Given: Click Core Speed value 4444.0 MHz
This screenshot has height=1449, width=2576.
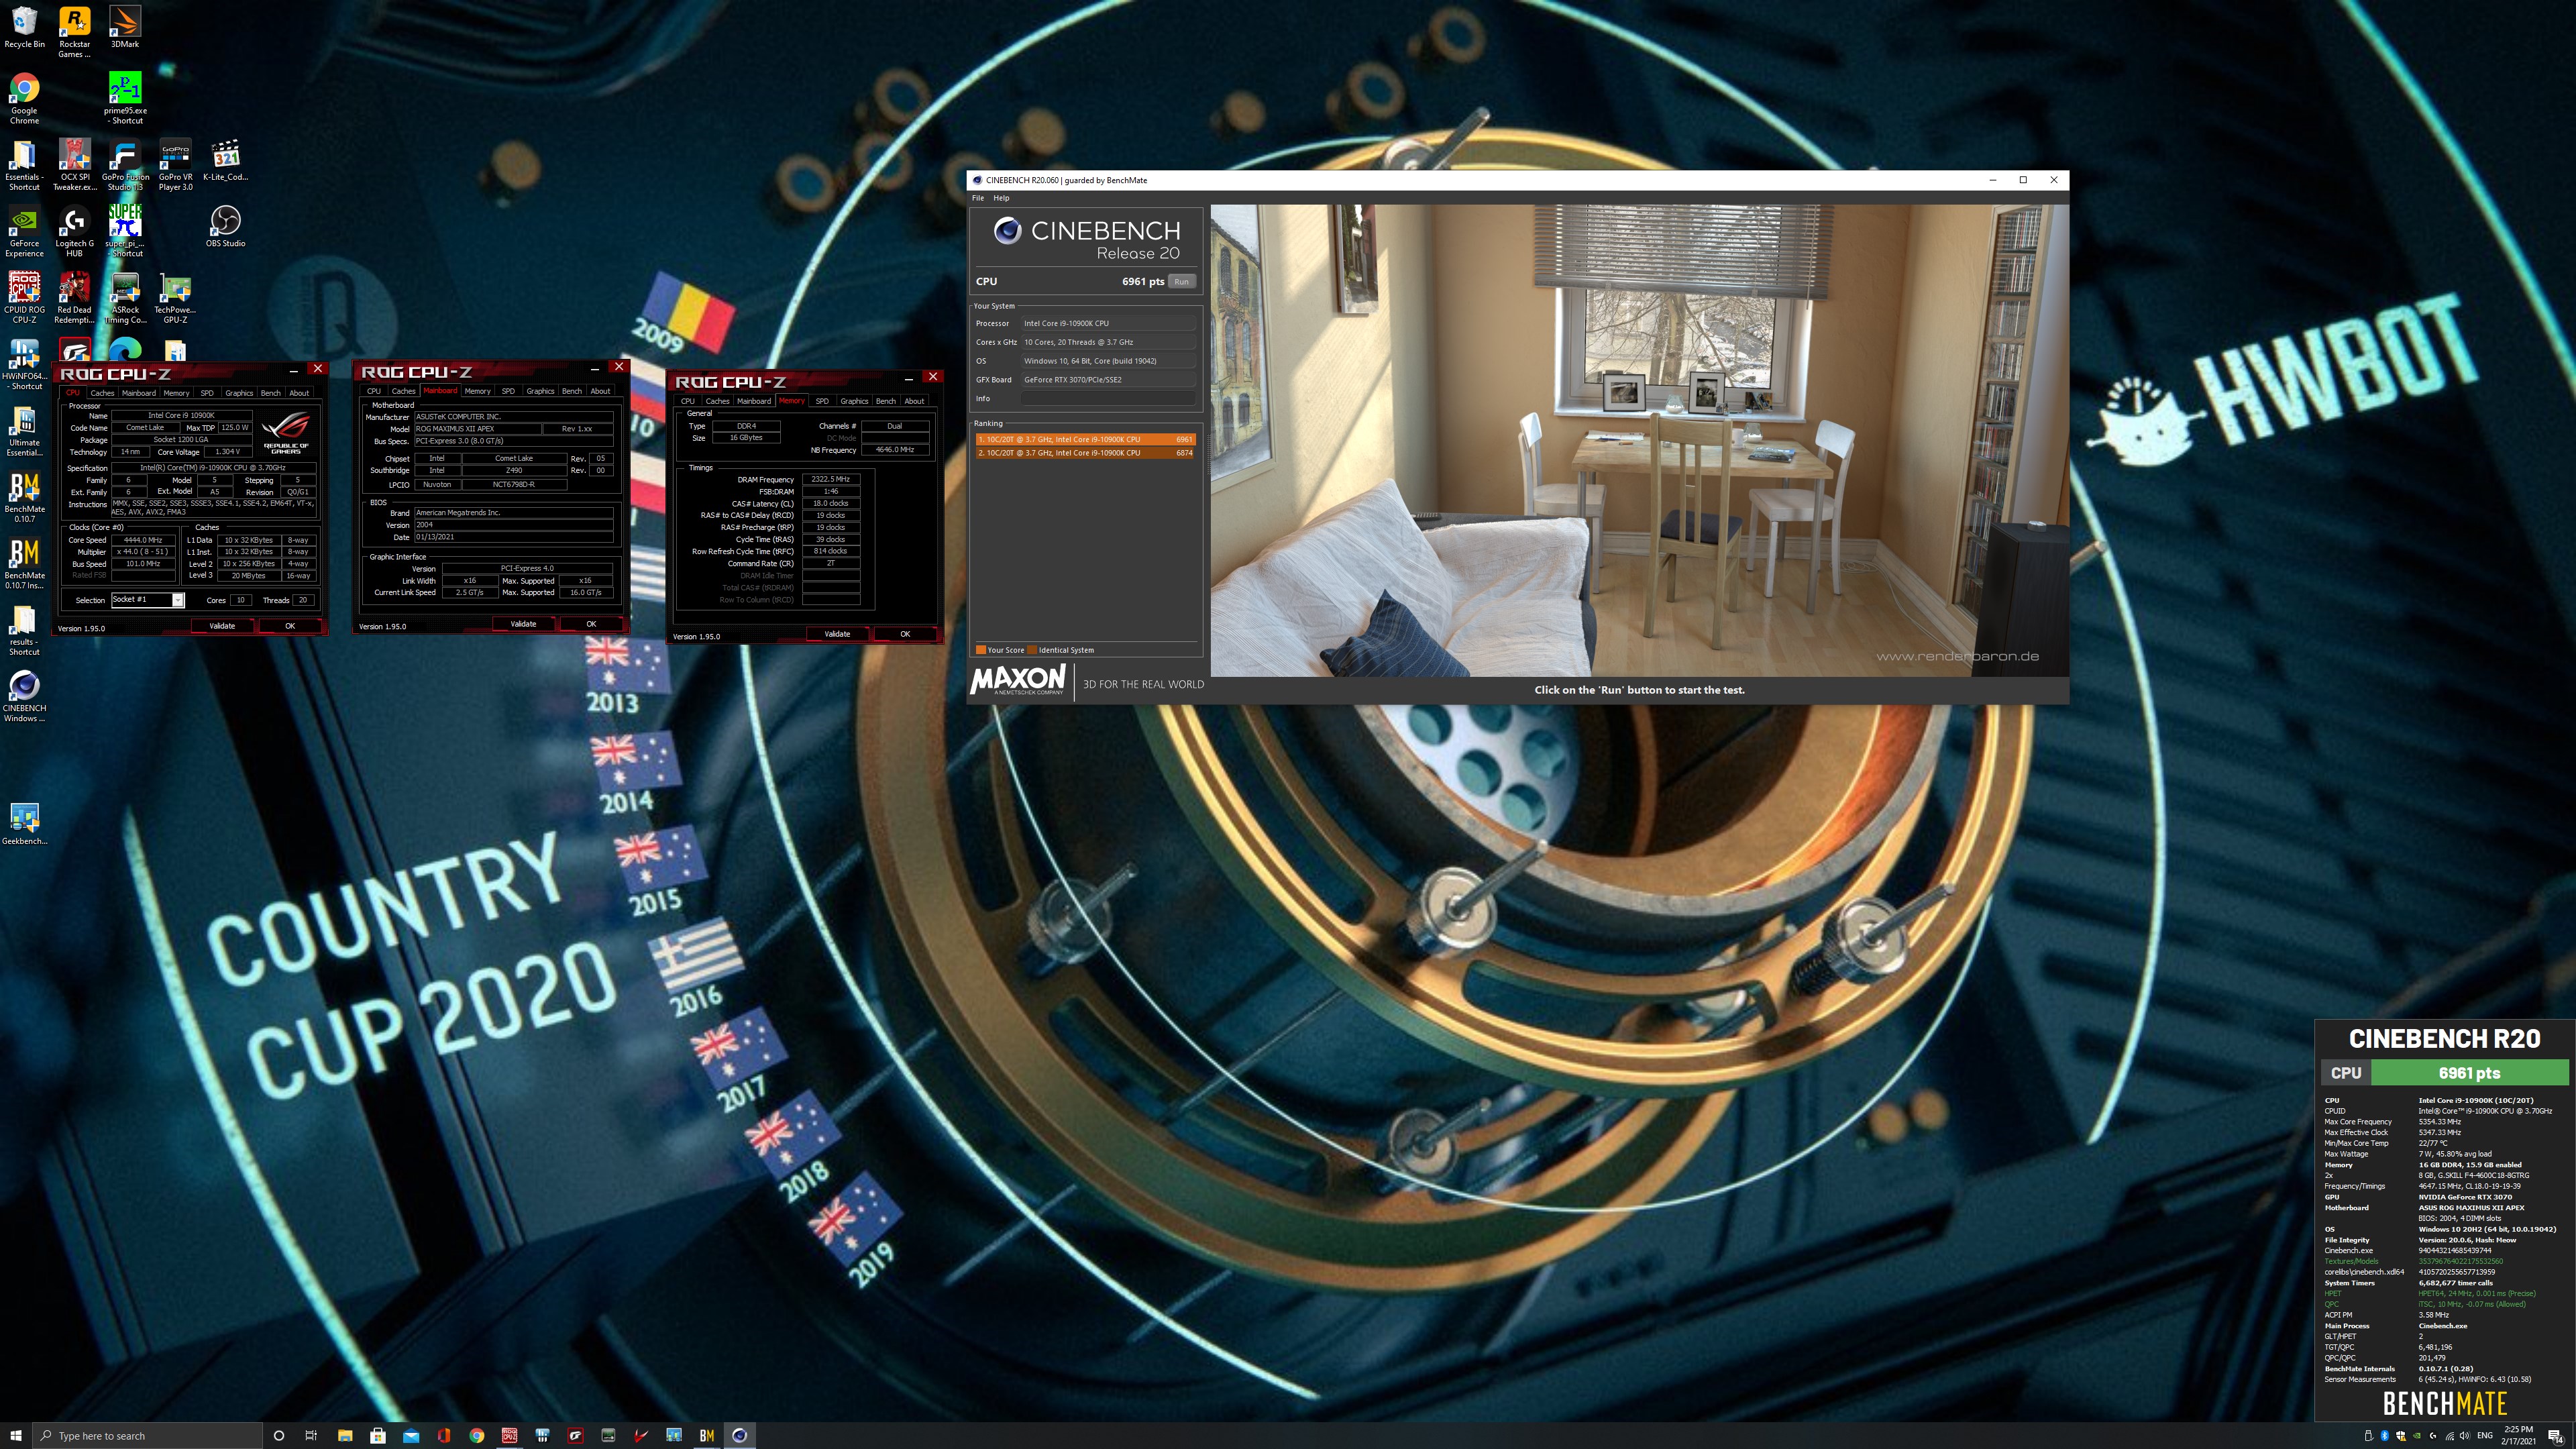Looking at the screenshot, I should [143, 540].
